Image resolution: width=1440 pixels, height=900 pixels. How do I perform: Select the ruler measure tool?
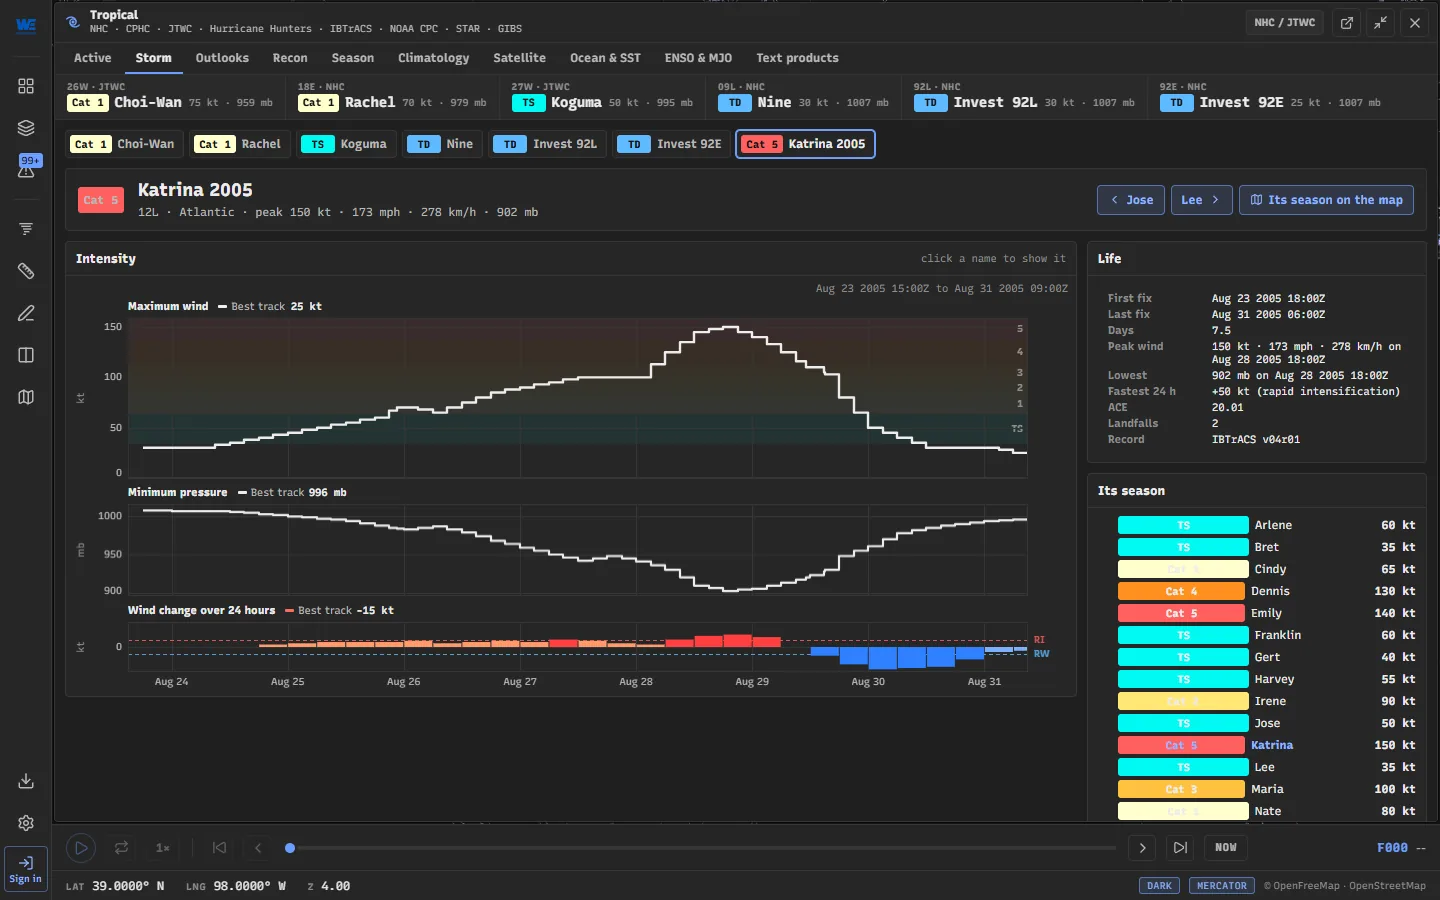pos(26,271)
